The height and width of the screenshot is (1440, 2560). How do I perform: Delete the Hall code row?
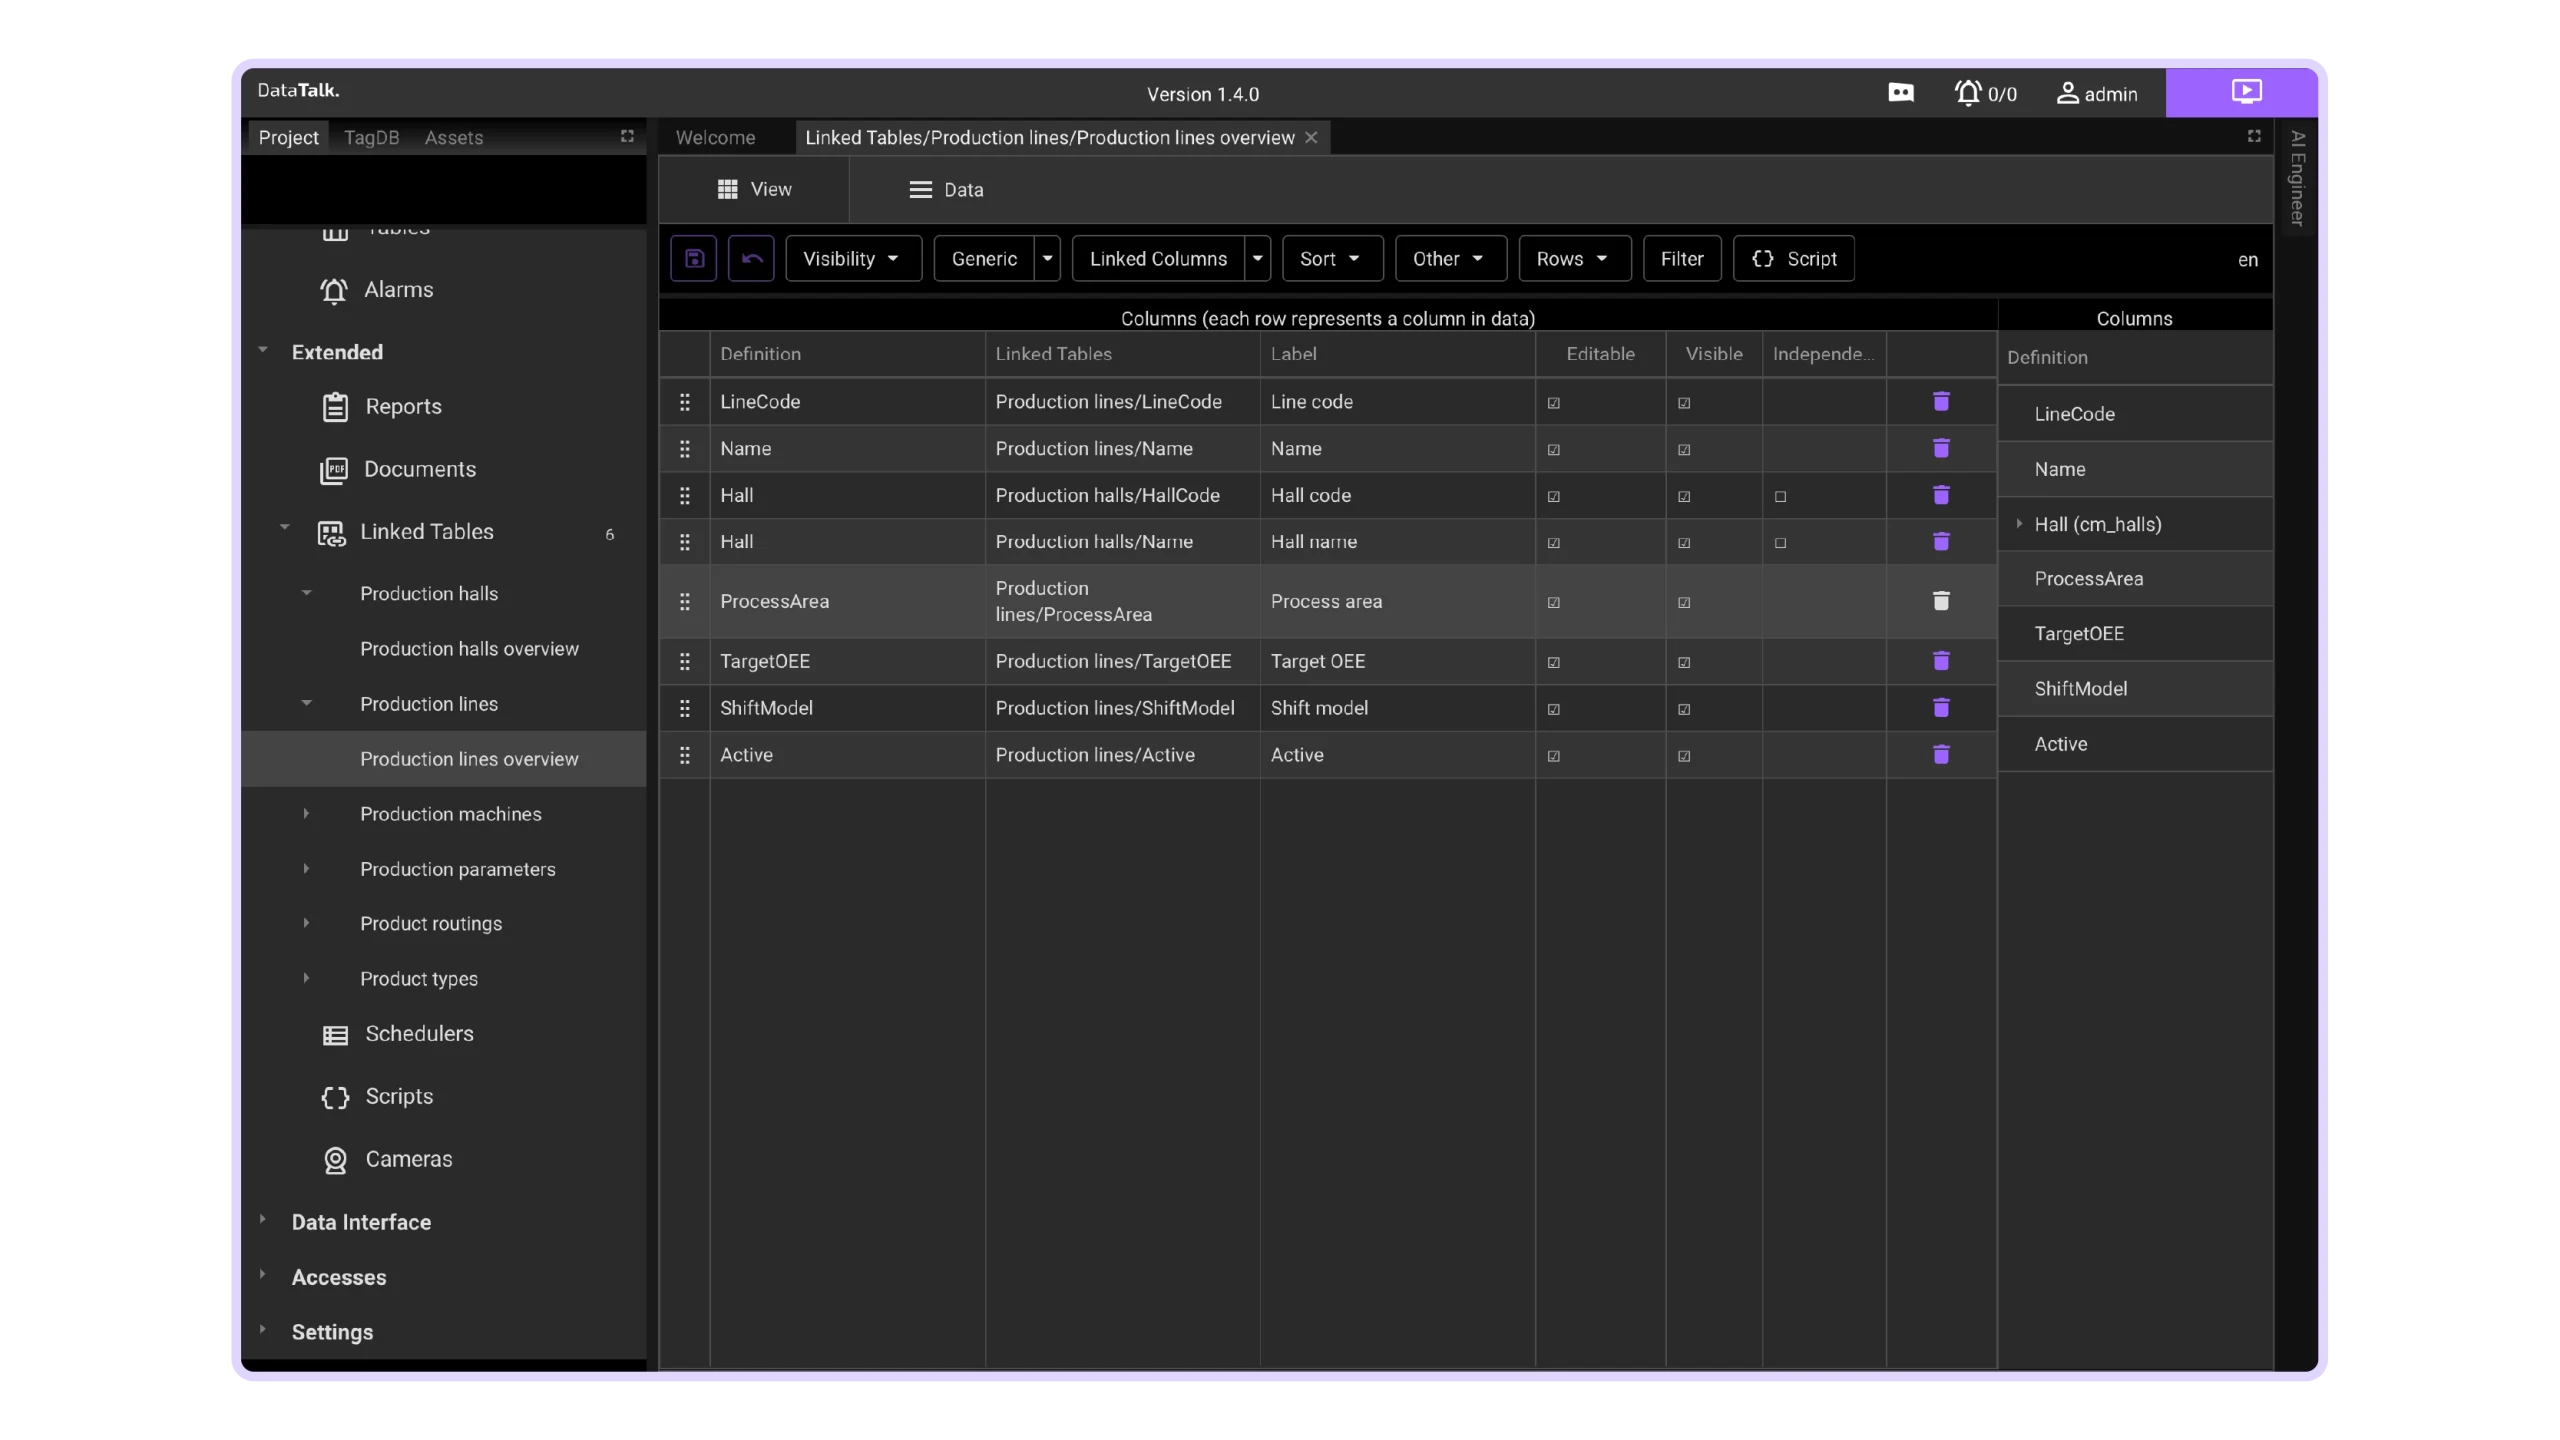(1941, 496)
